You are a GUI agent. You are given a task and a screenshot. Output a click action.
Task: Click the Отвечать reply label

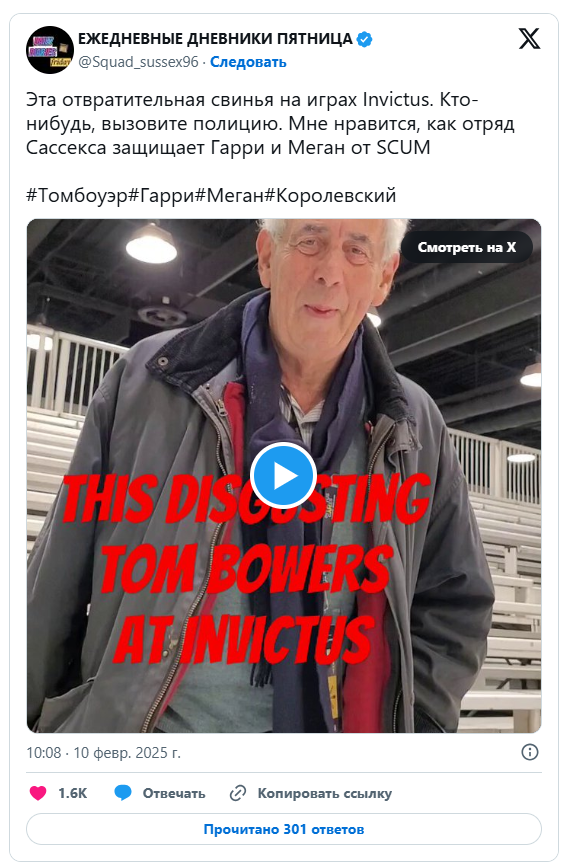pyautogui.click(x=174, y=793)
